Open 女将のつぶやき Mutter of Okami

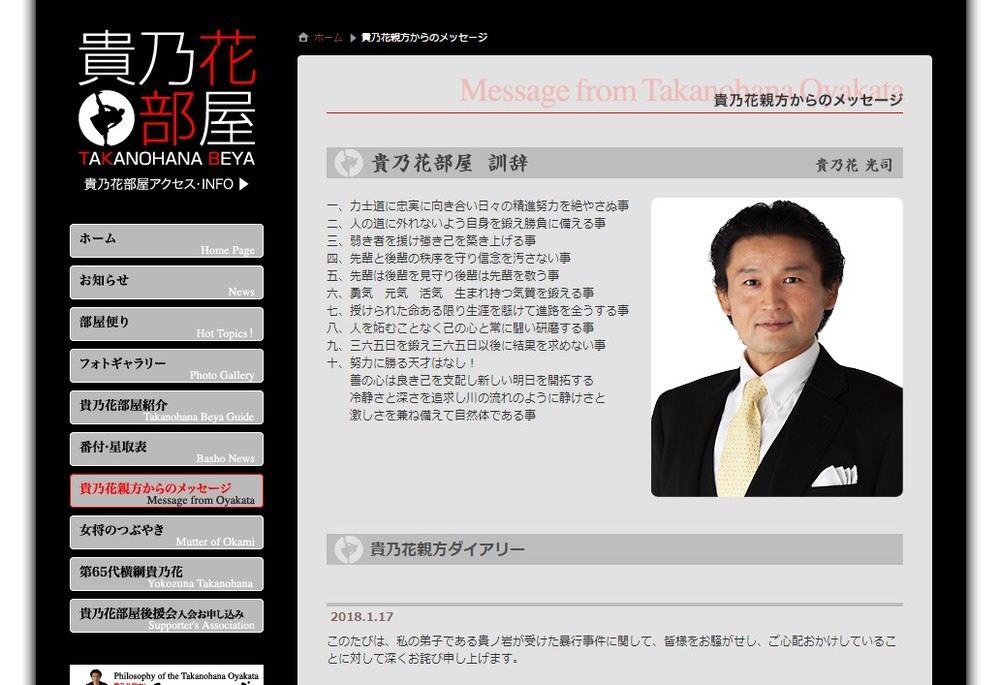pyautogui.click(x=166, y=532)
